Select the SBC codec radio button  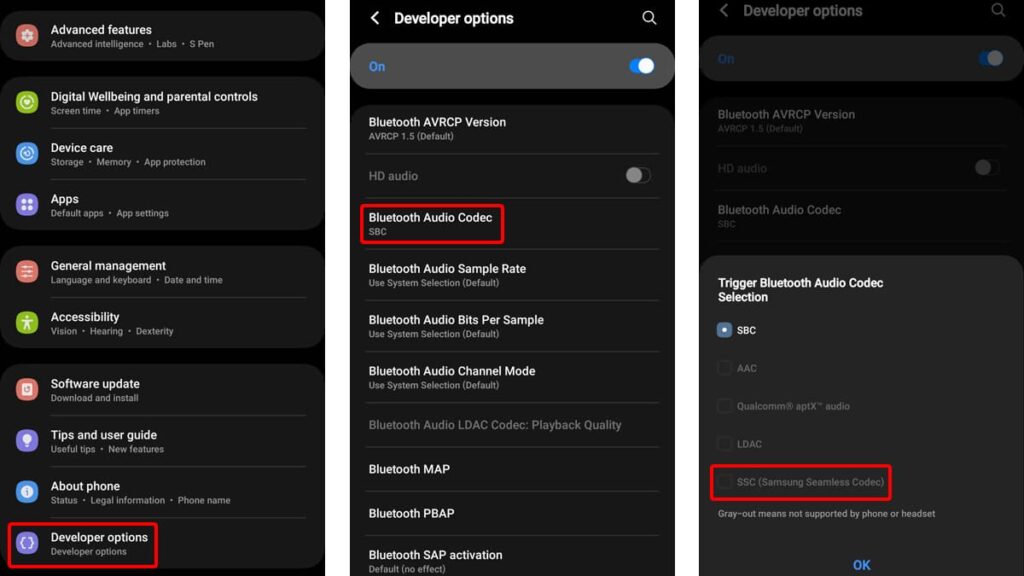tap(725, 330)
